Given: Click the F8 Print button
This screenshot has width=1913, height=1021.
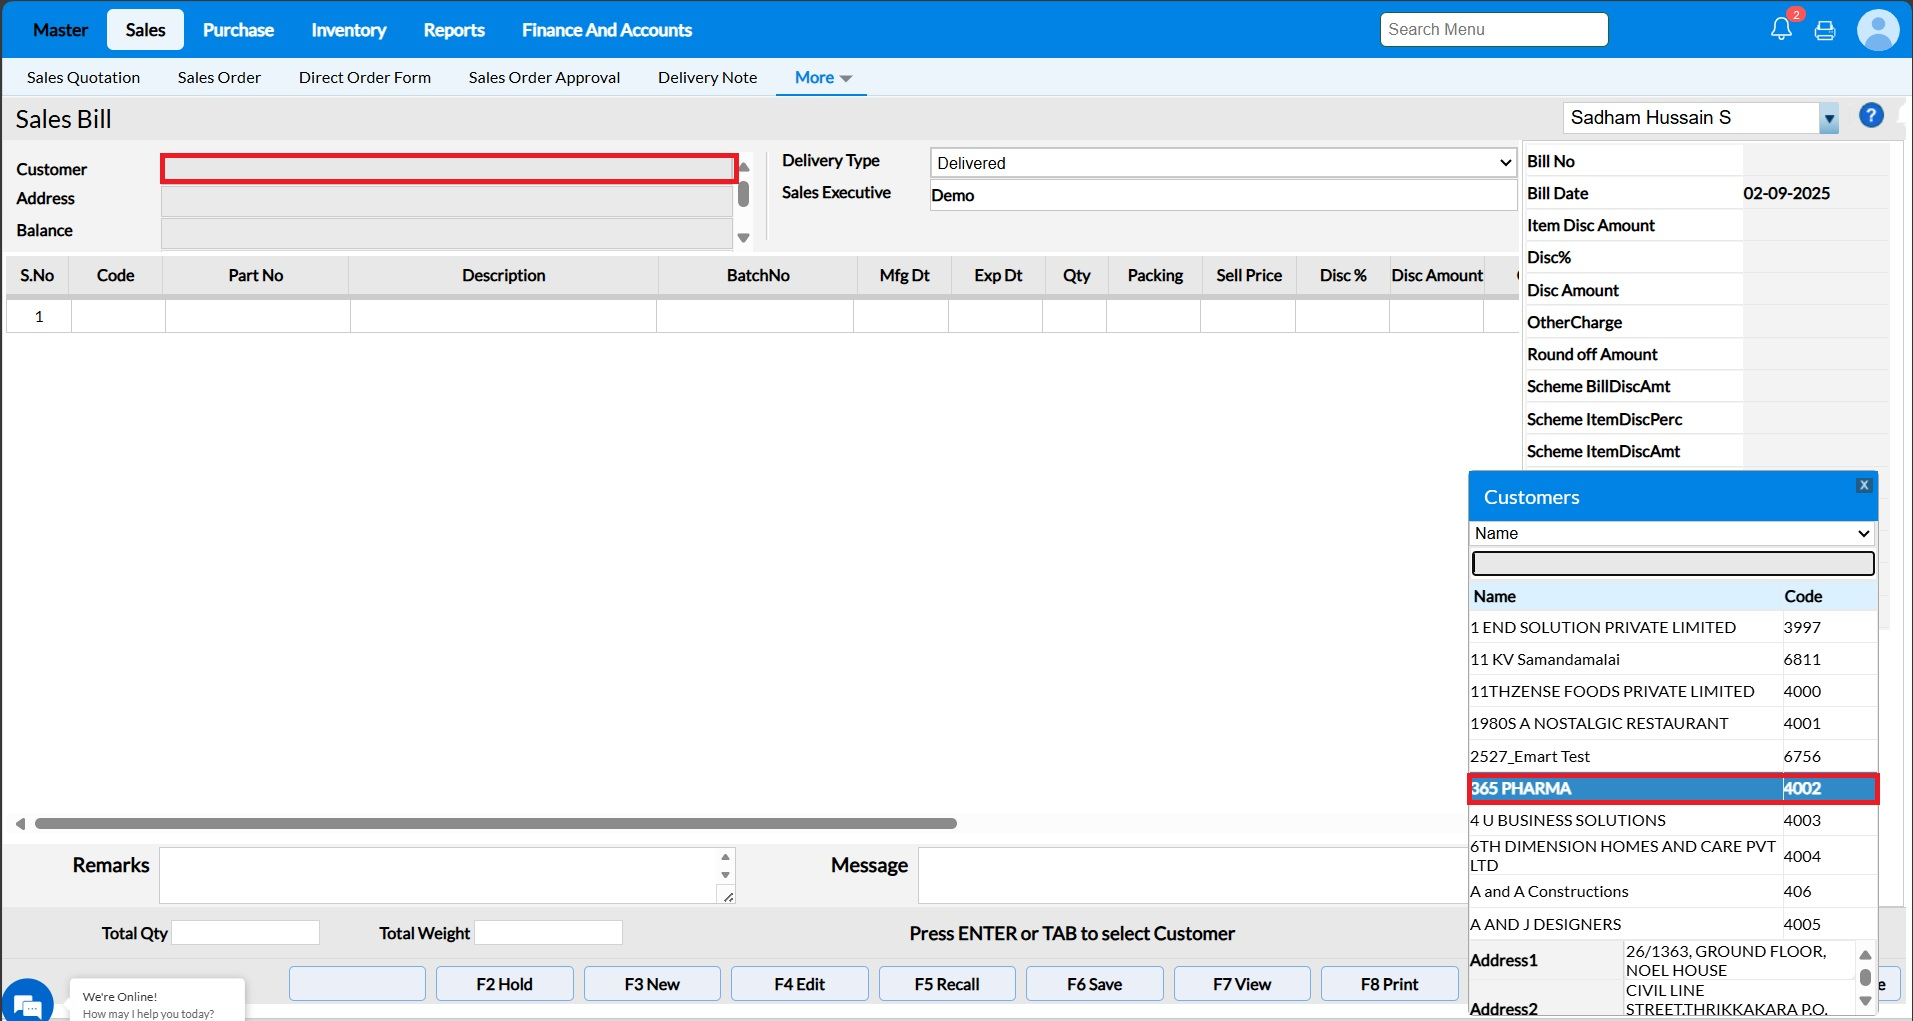Looking at the screenshot, I should click(x=1390, y=984).
